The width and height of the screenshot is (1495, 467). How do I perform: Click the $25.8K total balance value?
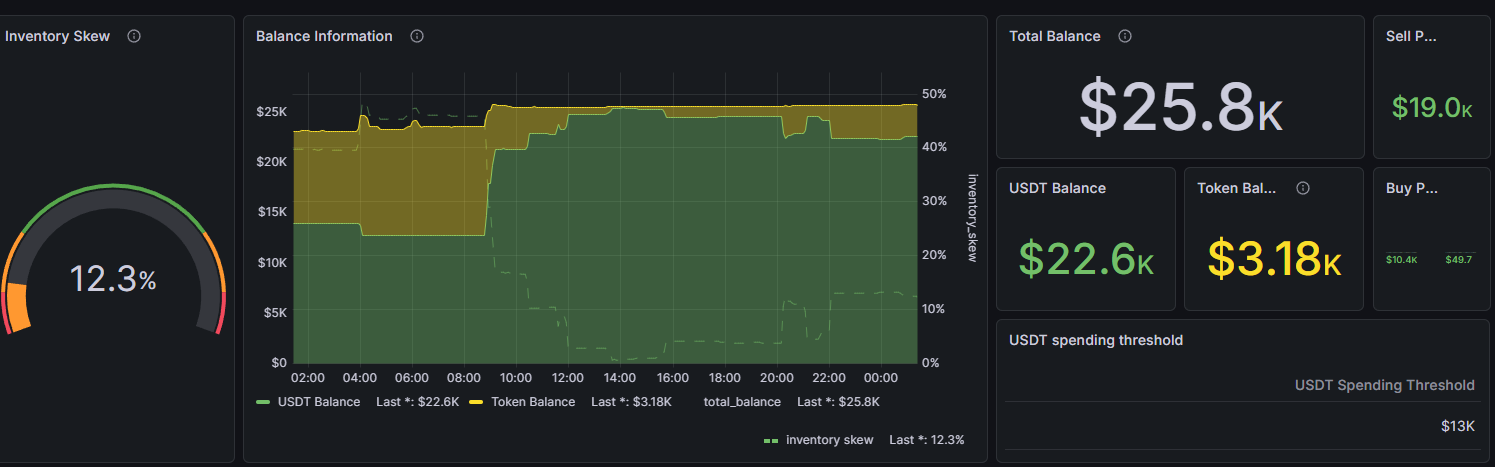pos(1180,107)
